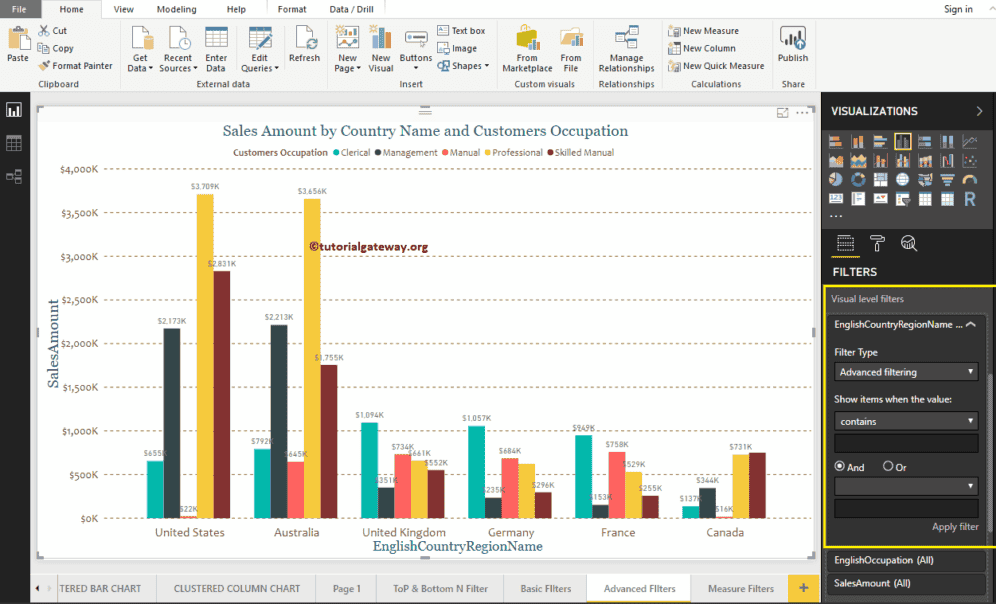996x604 pixels.
Task: Open the Filter Type dropdown
Action: coord(906,372)
